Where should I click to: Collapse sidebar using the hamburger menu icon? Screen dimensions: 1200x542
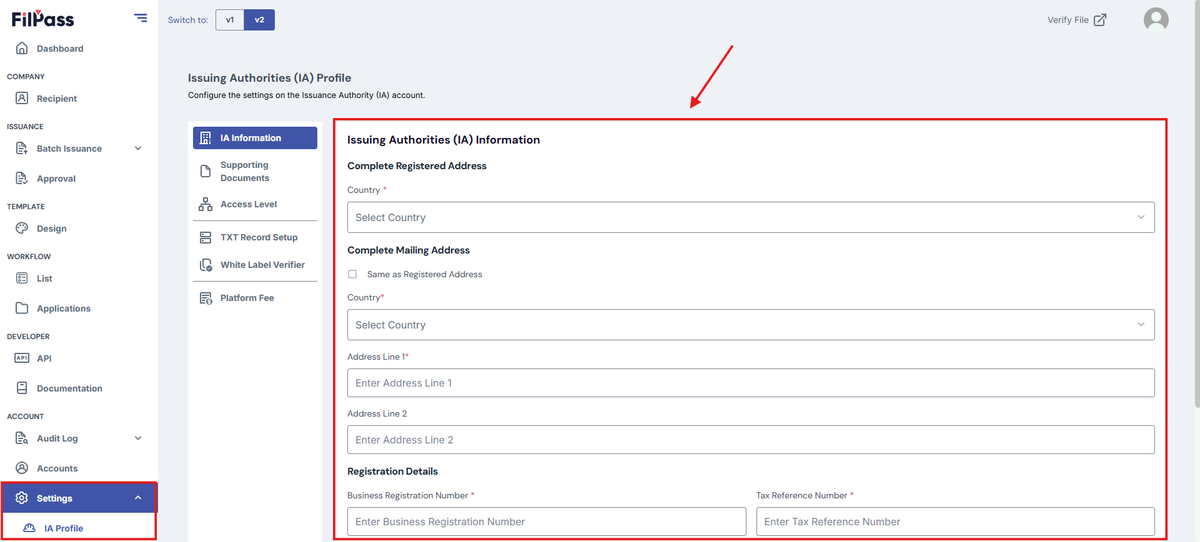(x=140, y=18)
